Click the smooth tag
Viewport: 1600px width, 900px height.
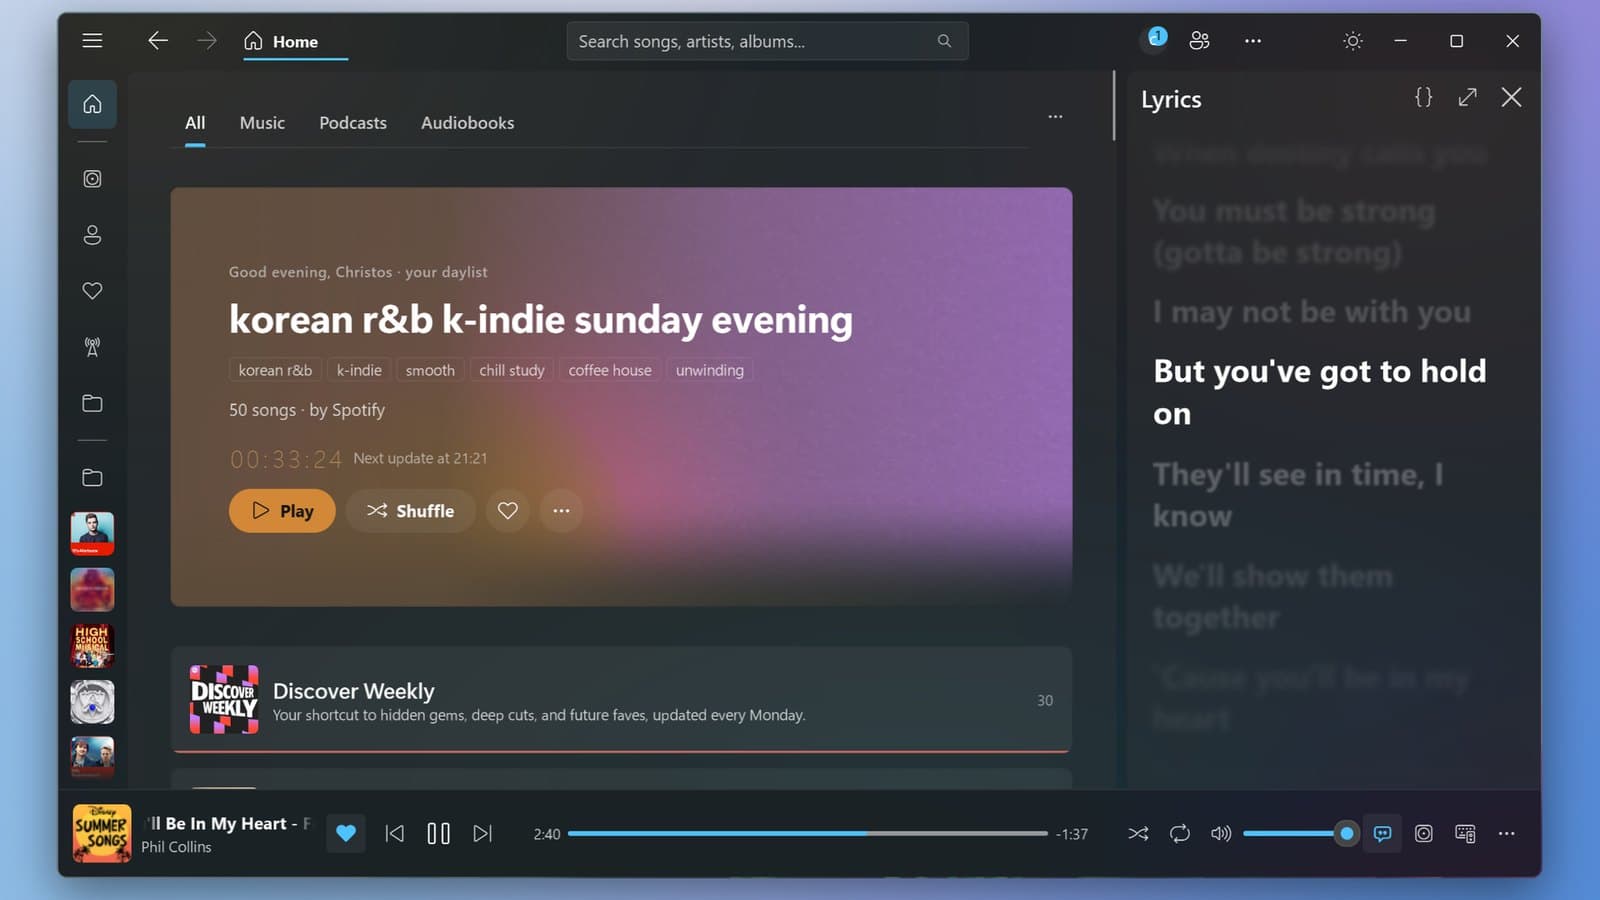coord(430,370)
